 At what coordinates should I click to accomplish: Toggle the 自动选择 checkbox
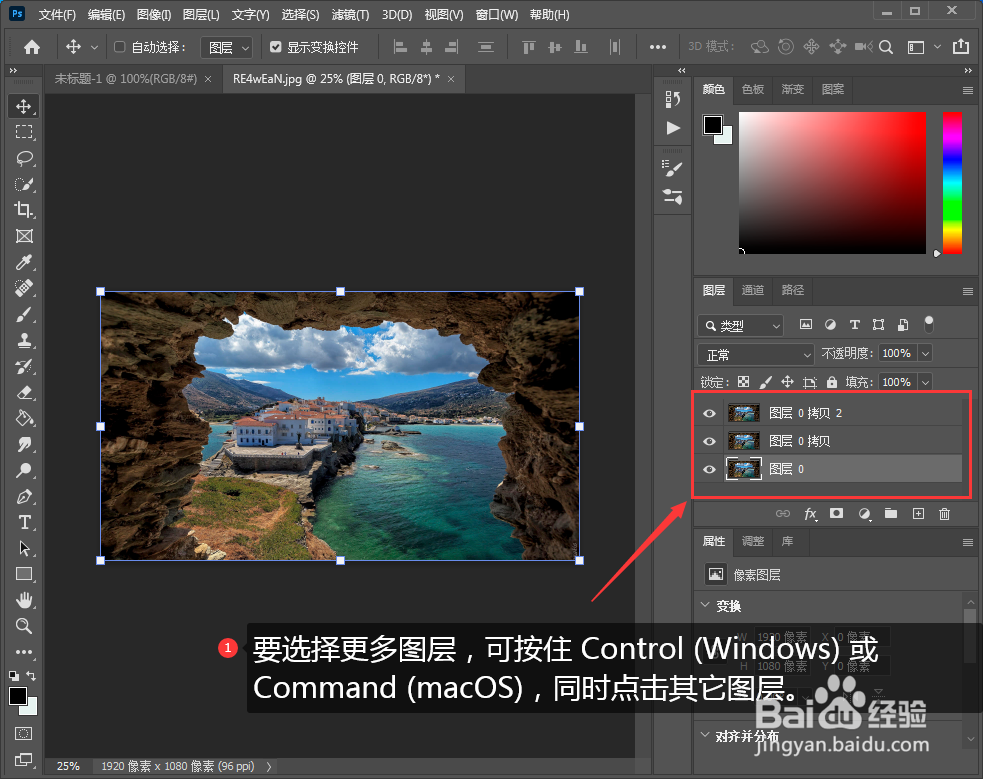click(x=120, y=47)
